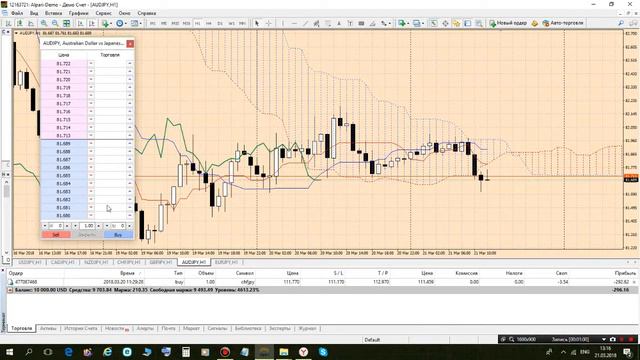Toggle the Terminal window icon
The height and width of the screenshot is (360, 640).
pos(468,23)
